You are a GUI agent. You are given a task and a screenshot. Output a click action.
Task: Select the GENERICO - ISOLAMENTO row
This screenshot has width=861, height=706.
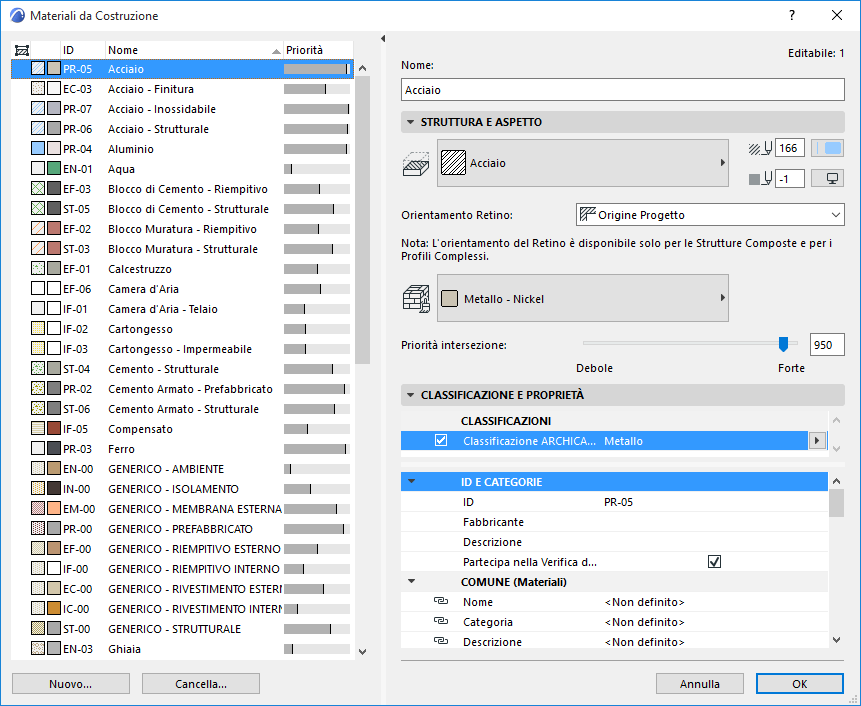(x=182, y=489)
